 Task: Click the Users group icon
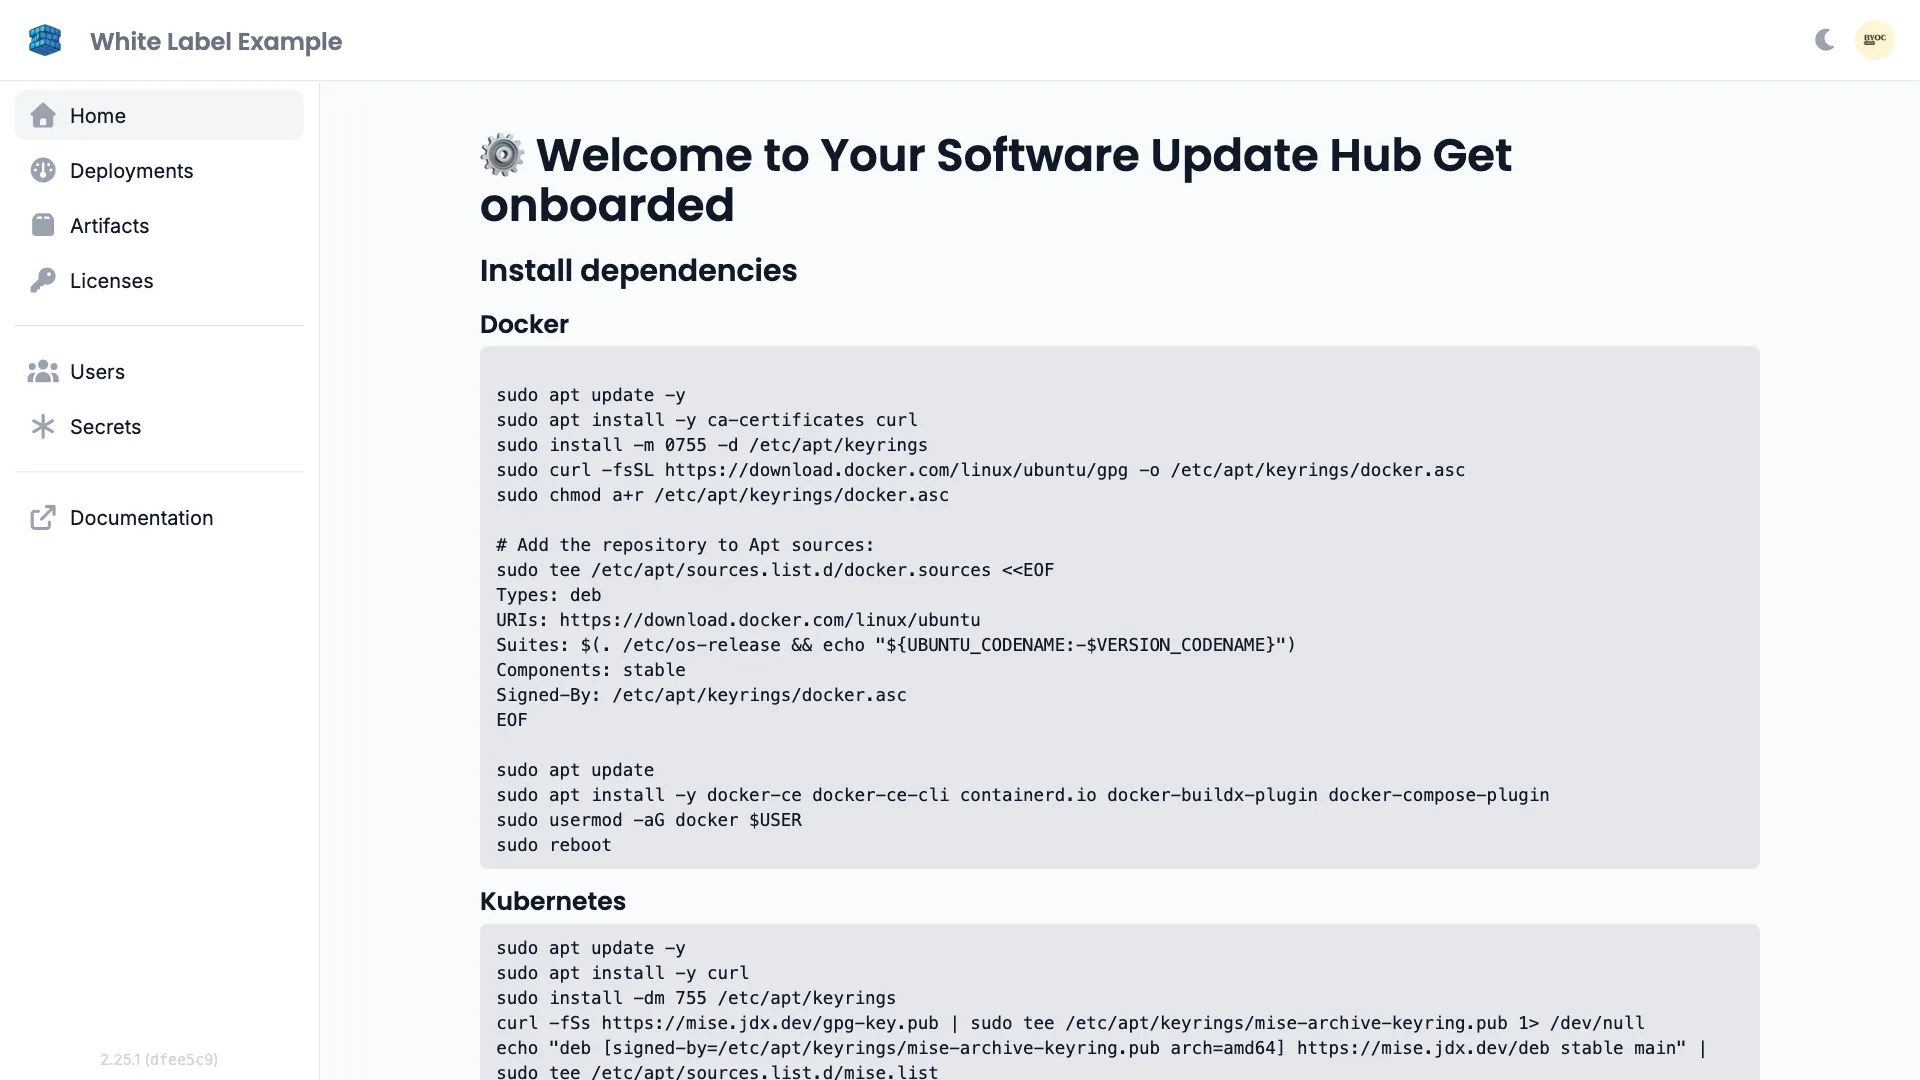click(43, 371)
